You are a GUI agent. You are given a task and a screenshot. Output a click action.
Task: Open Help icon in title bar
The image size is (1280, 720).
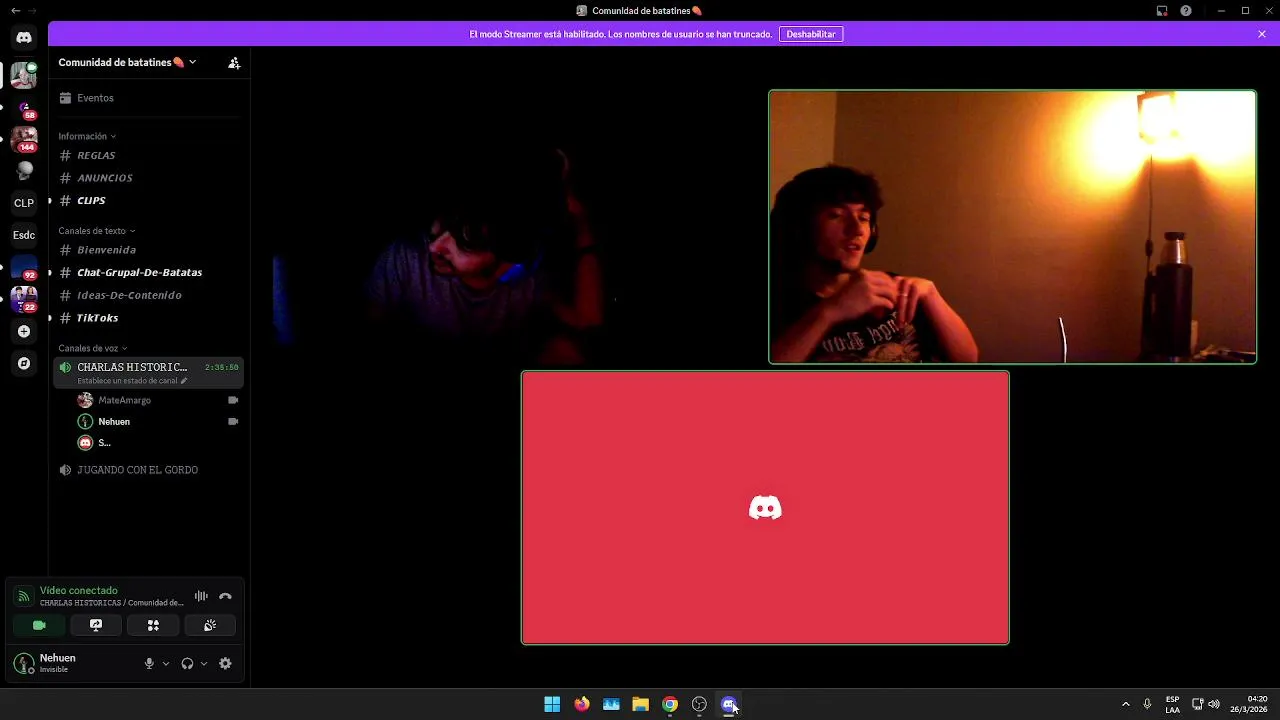pos(1186,11)
